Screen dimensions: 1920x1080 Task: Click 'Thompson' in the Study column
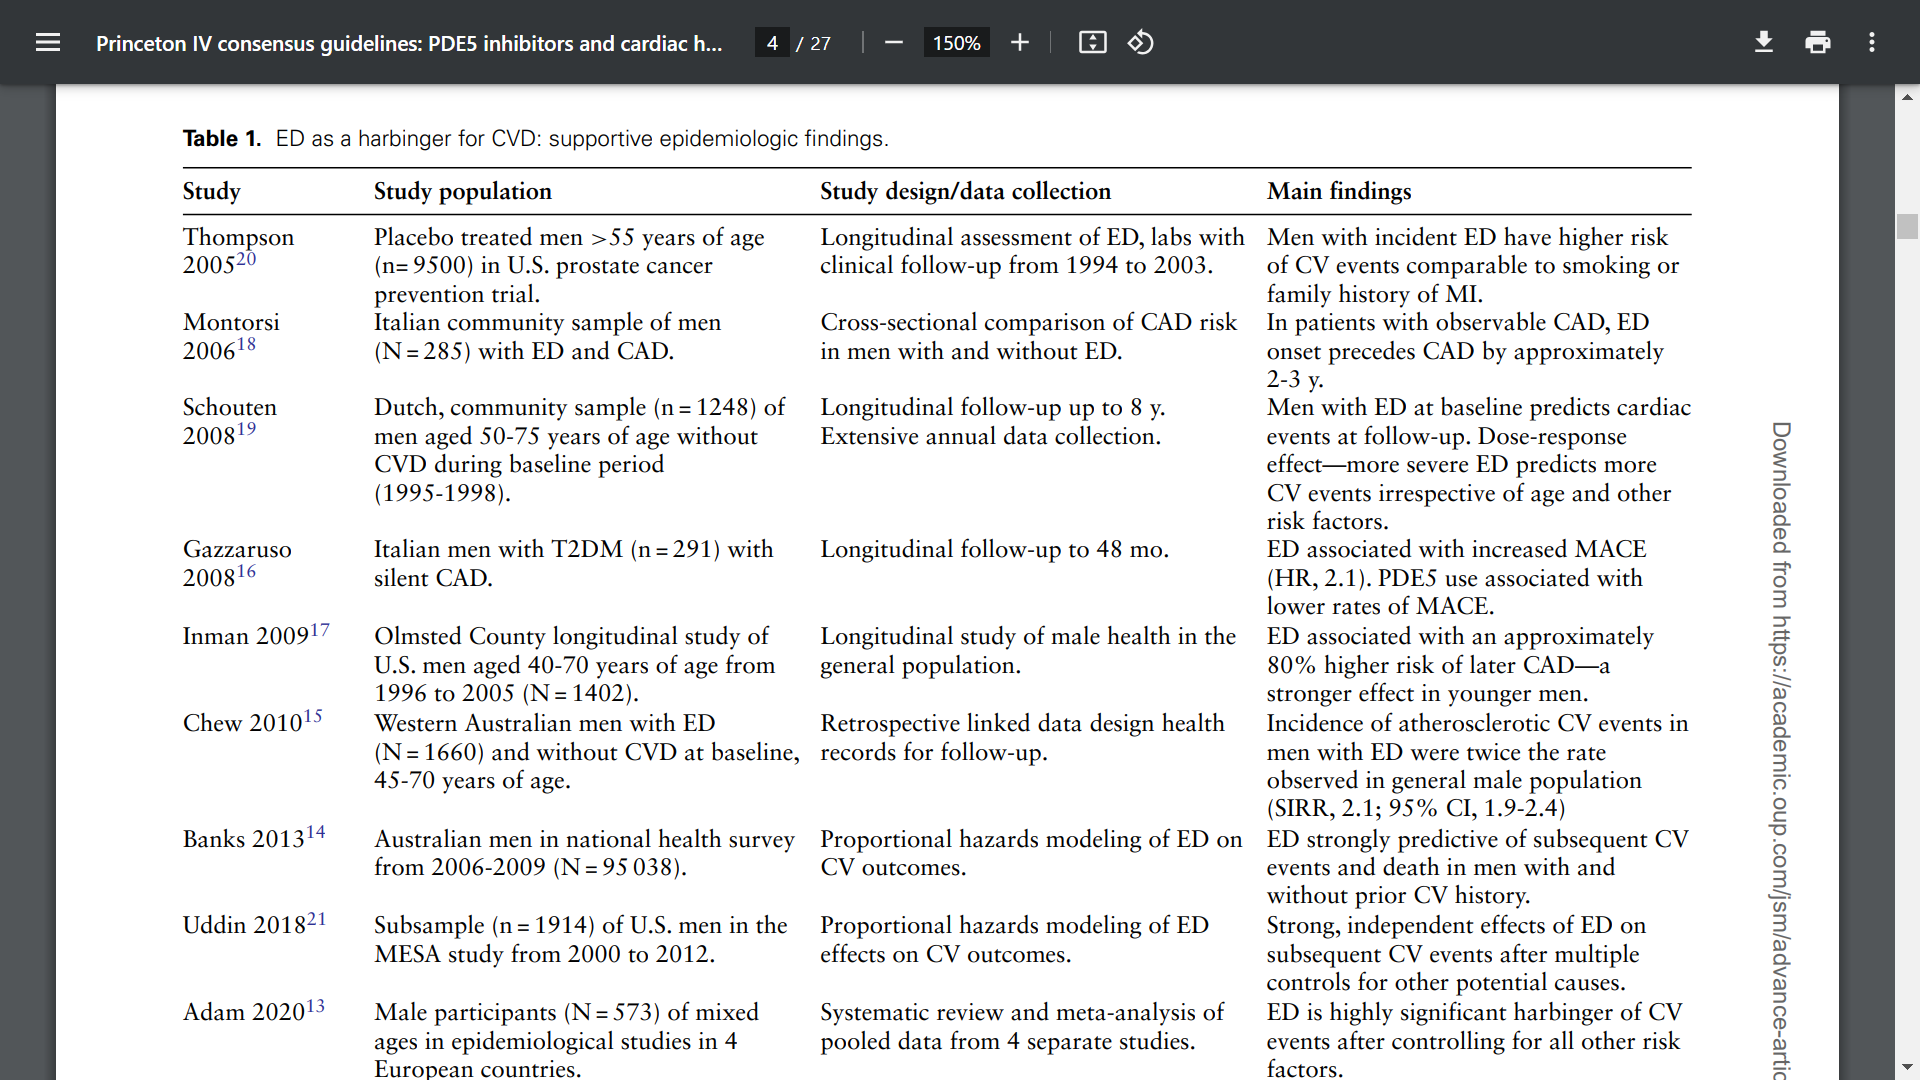point(238,237)
